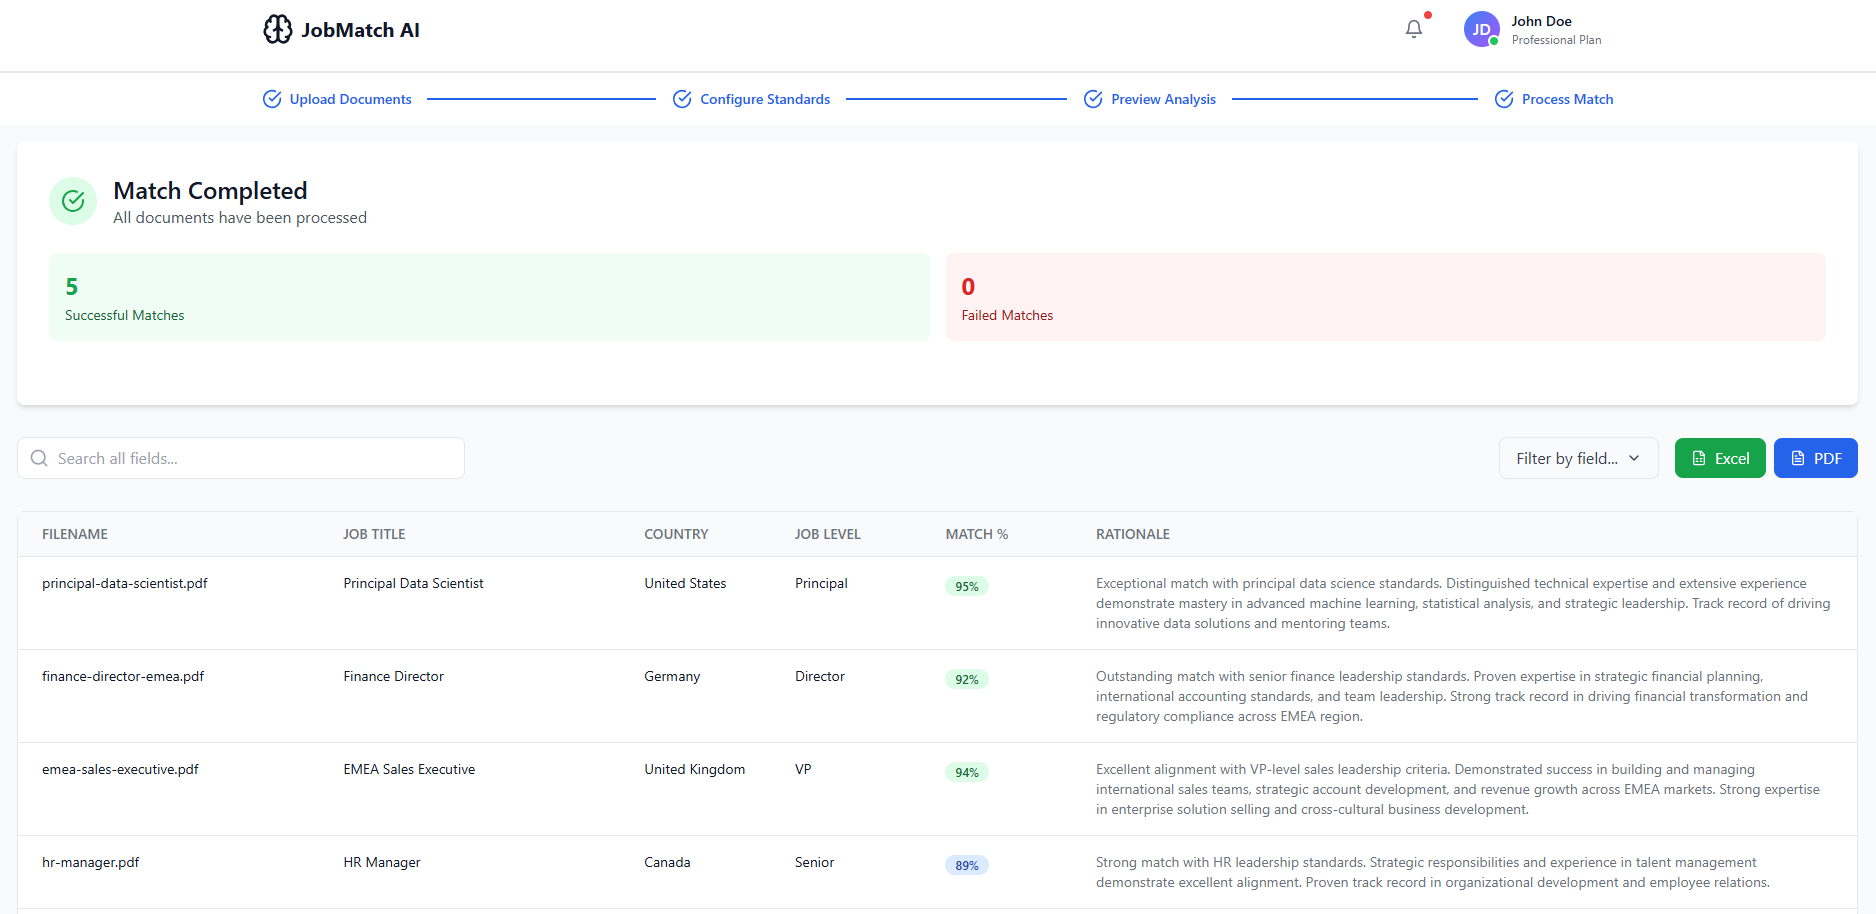Click the JD user avatar
Screen dimensions: 1876x914
(1481, 30)
